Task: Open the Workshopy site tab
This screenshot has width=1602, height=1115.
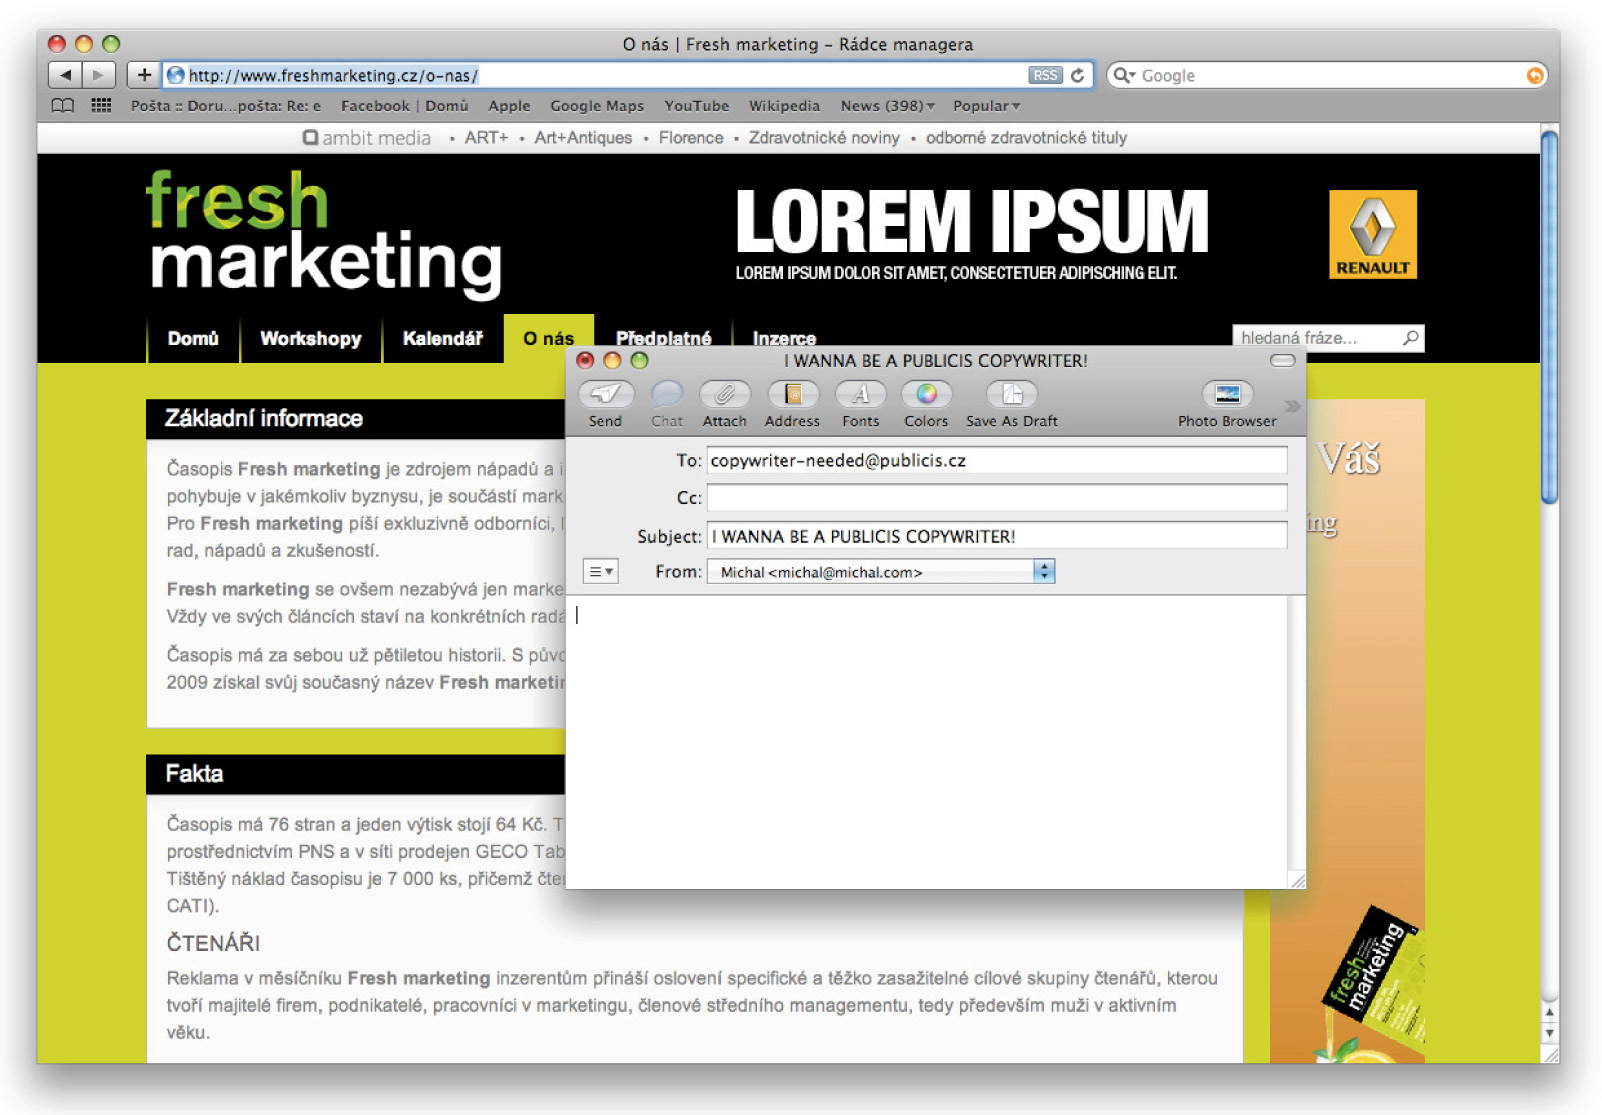Action: 311,338
